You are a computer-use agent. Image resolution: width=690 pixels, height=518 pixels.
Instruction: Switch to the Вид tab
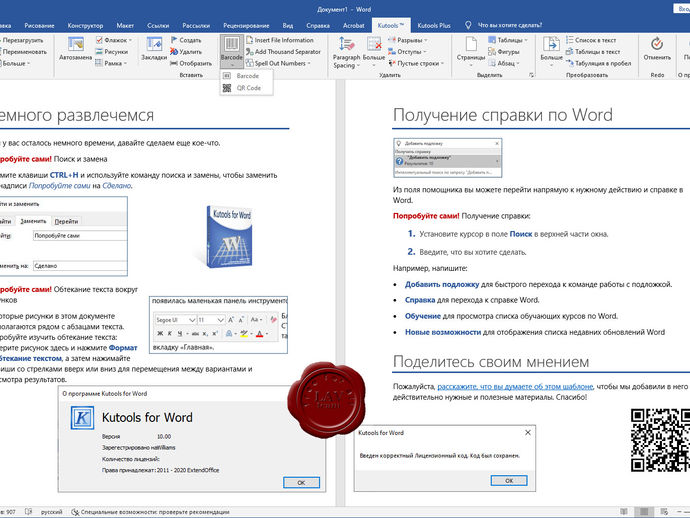(x=288, y=26)
